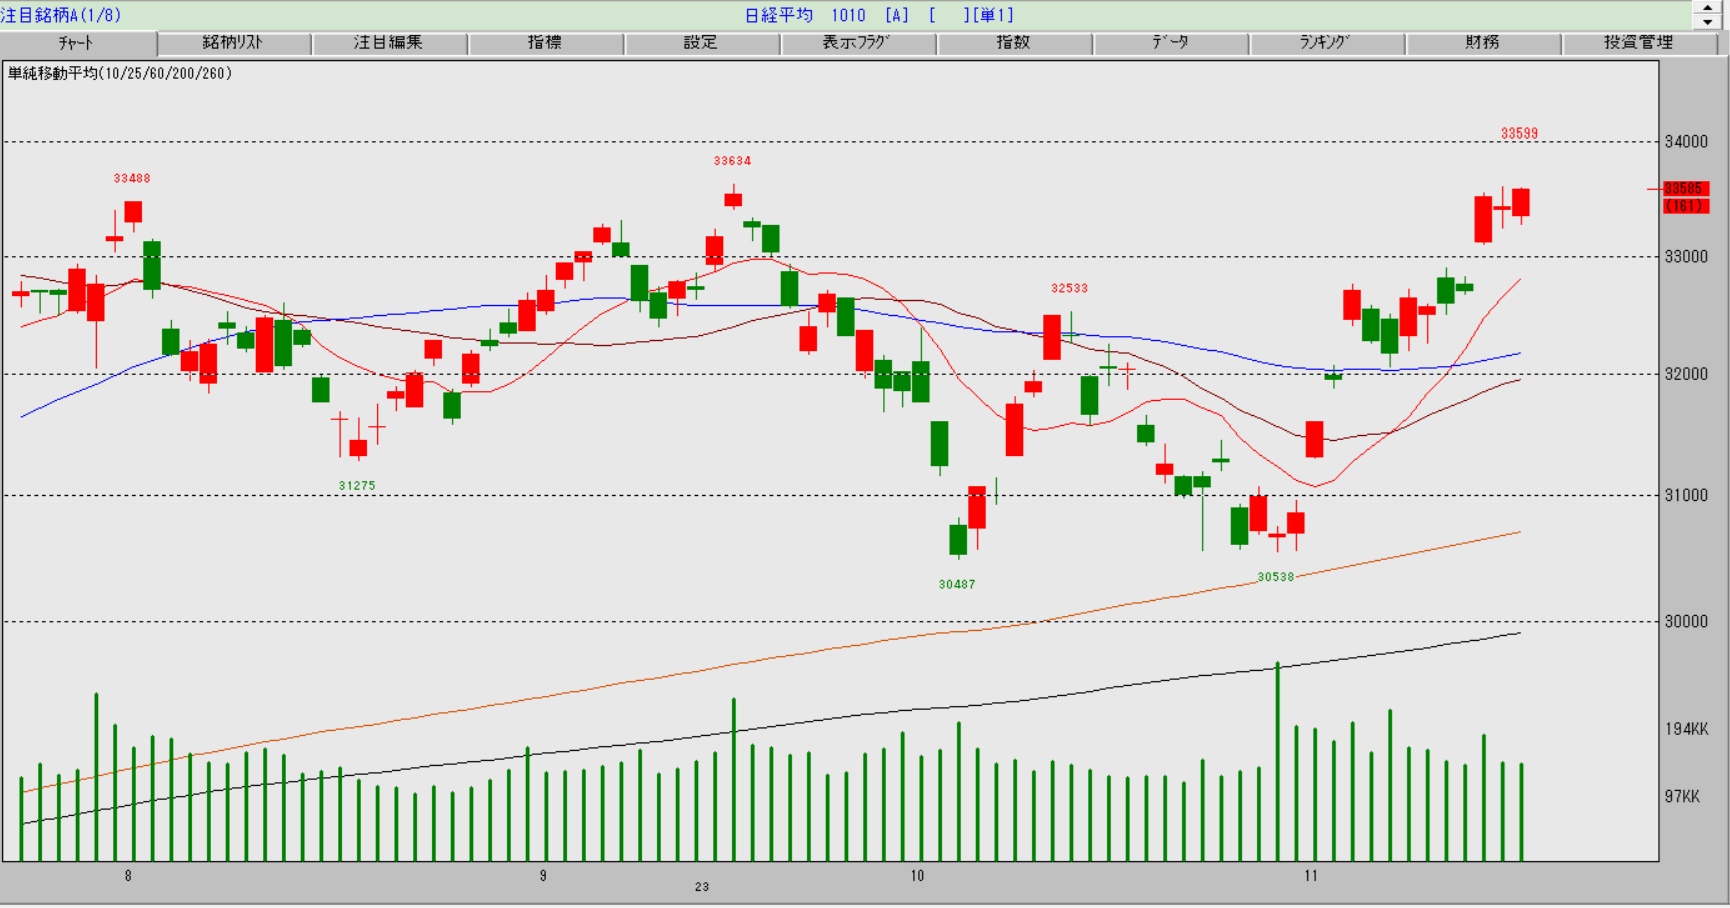Select the データ tab
This screenshot has width=1730, height=908.
(x=1170, y=43)
